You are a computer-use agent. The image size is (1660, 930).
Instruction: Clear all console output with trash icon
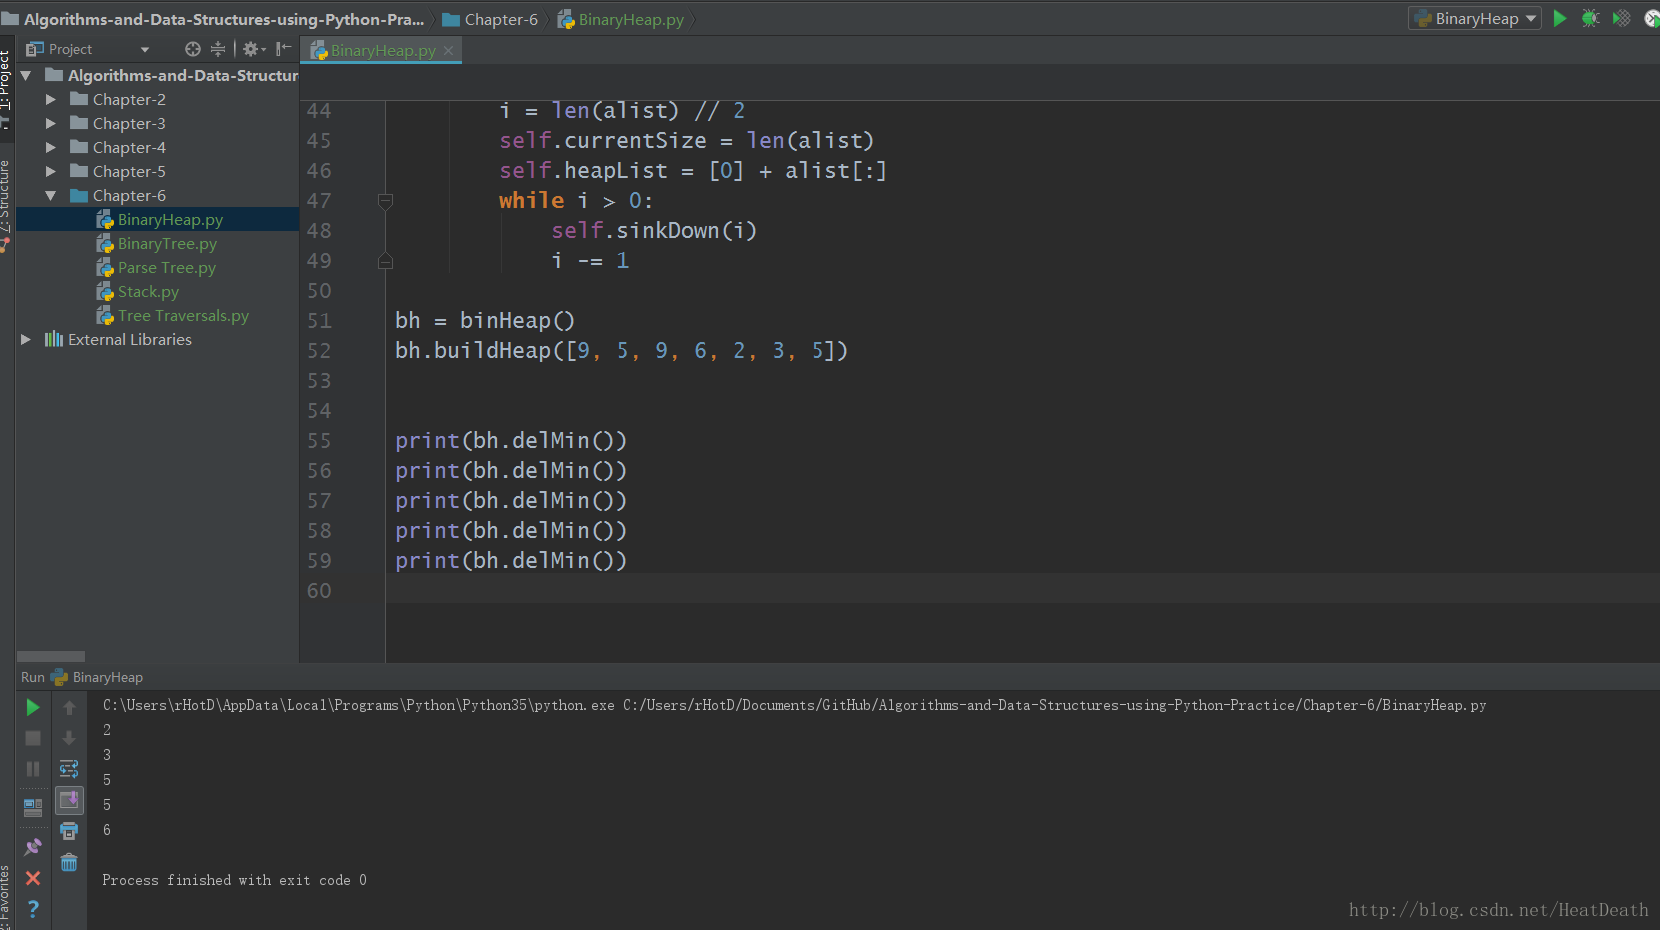[69, 862]
